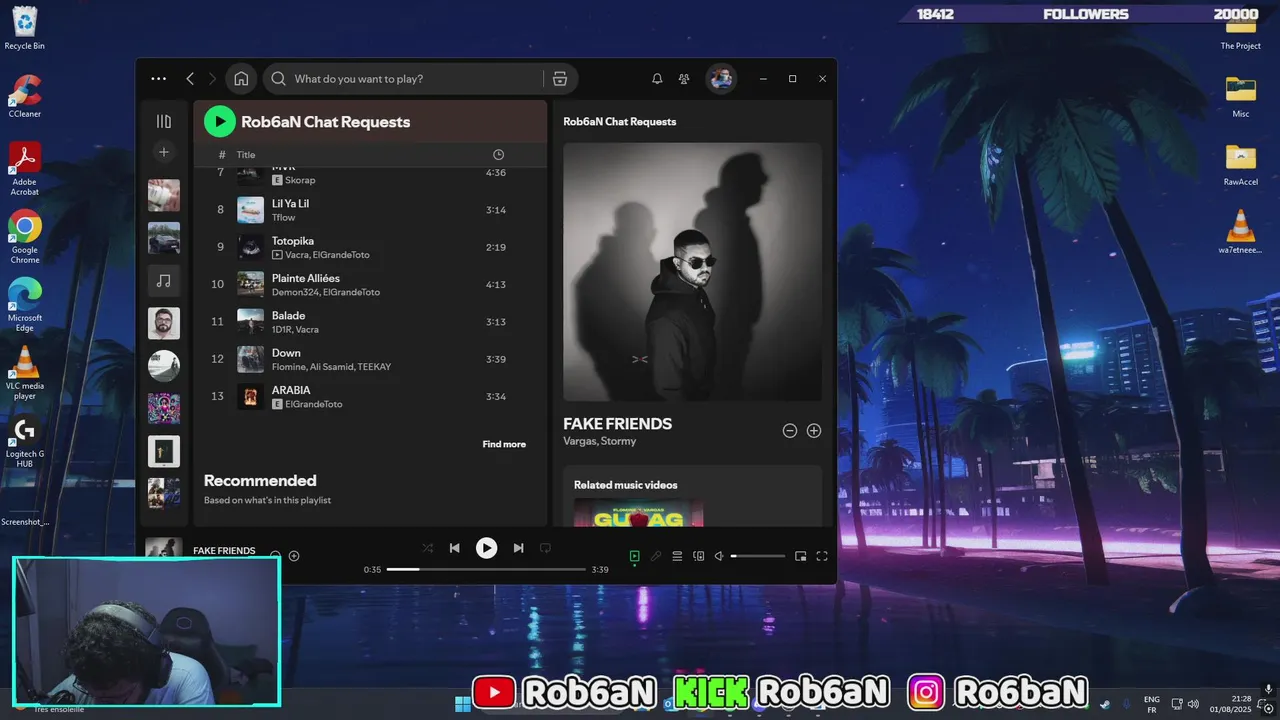
Task: Open the Spotify three-dots menu
Action: 159,79
